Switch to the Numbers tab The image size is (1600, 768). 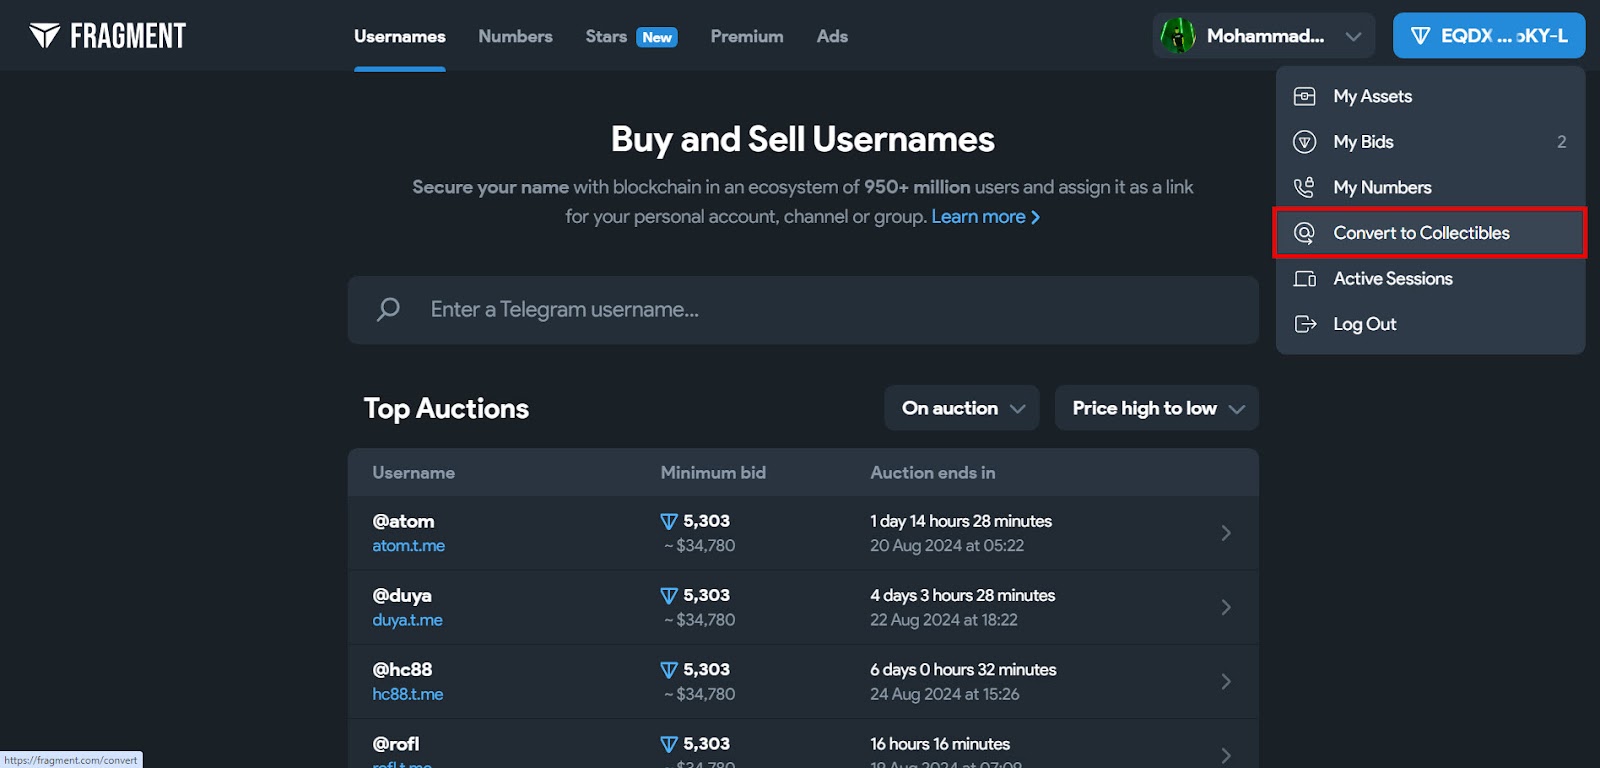515,36
